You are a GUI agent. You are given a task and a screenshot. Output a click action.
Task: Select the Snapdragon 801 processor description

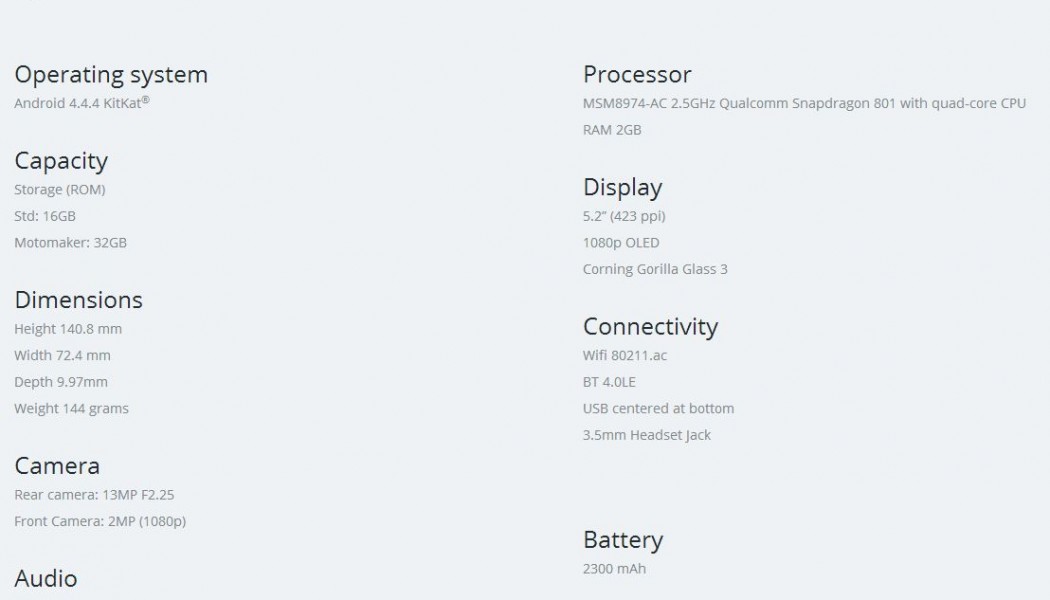click(x=804, y=104)
